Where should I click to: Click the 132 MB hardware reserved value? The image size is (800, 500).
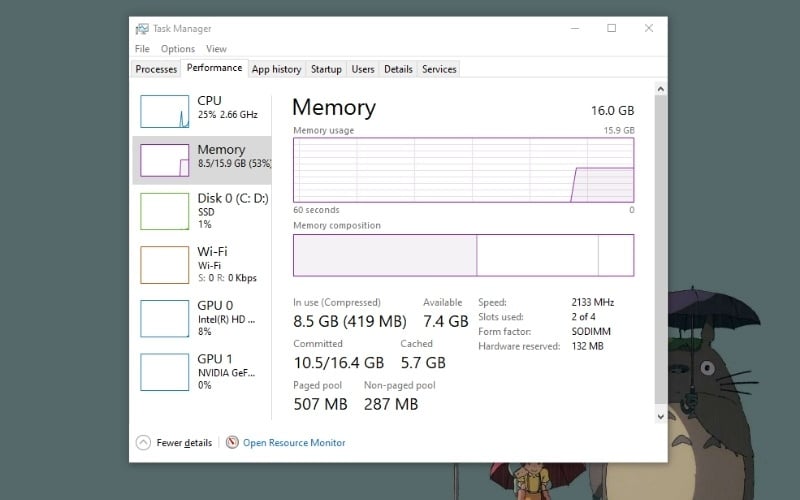587,346
